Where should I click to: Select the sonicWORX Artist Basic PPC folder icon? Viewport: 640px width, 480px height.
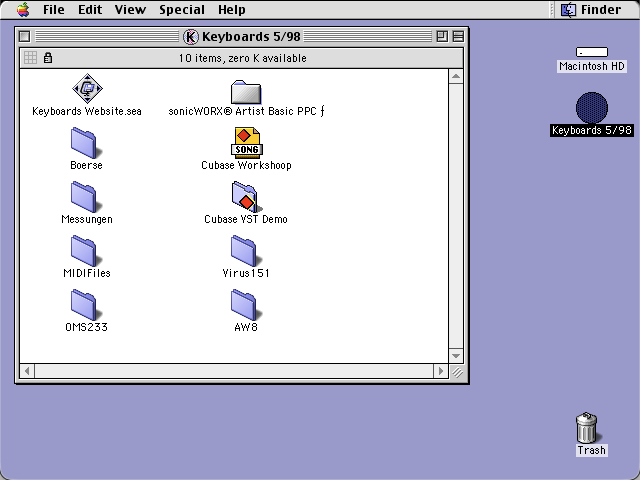246,92
